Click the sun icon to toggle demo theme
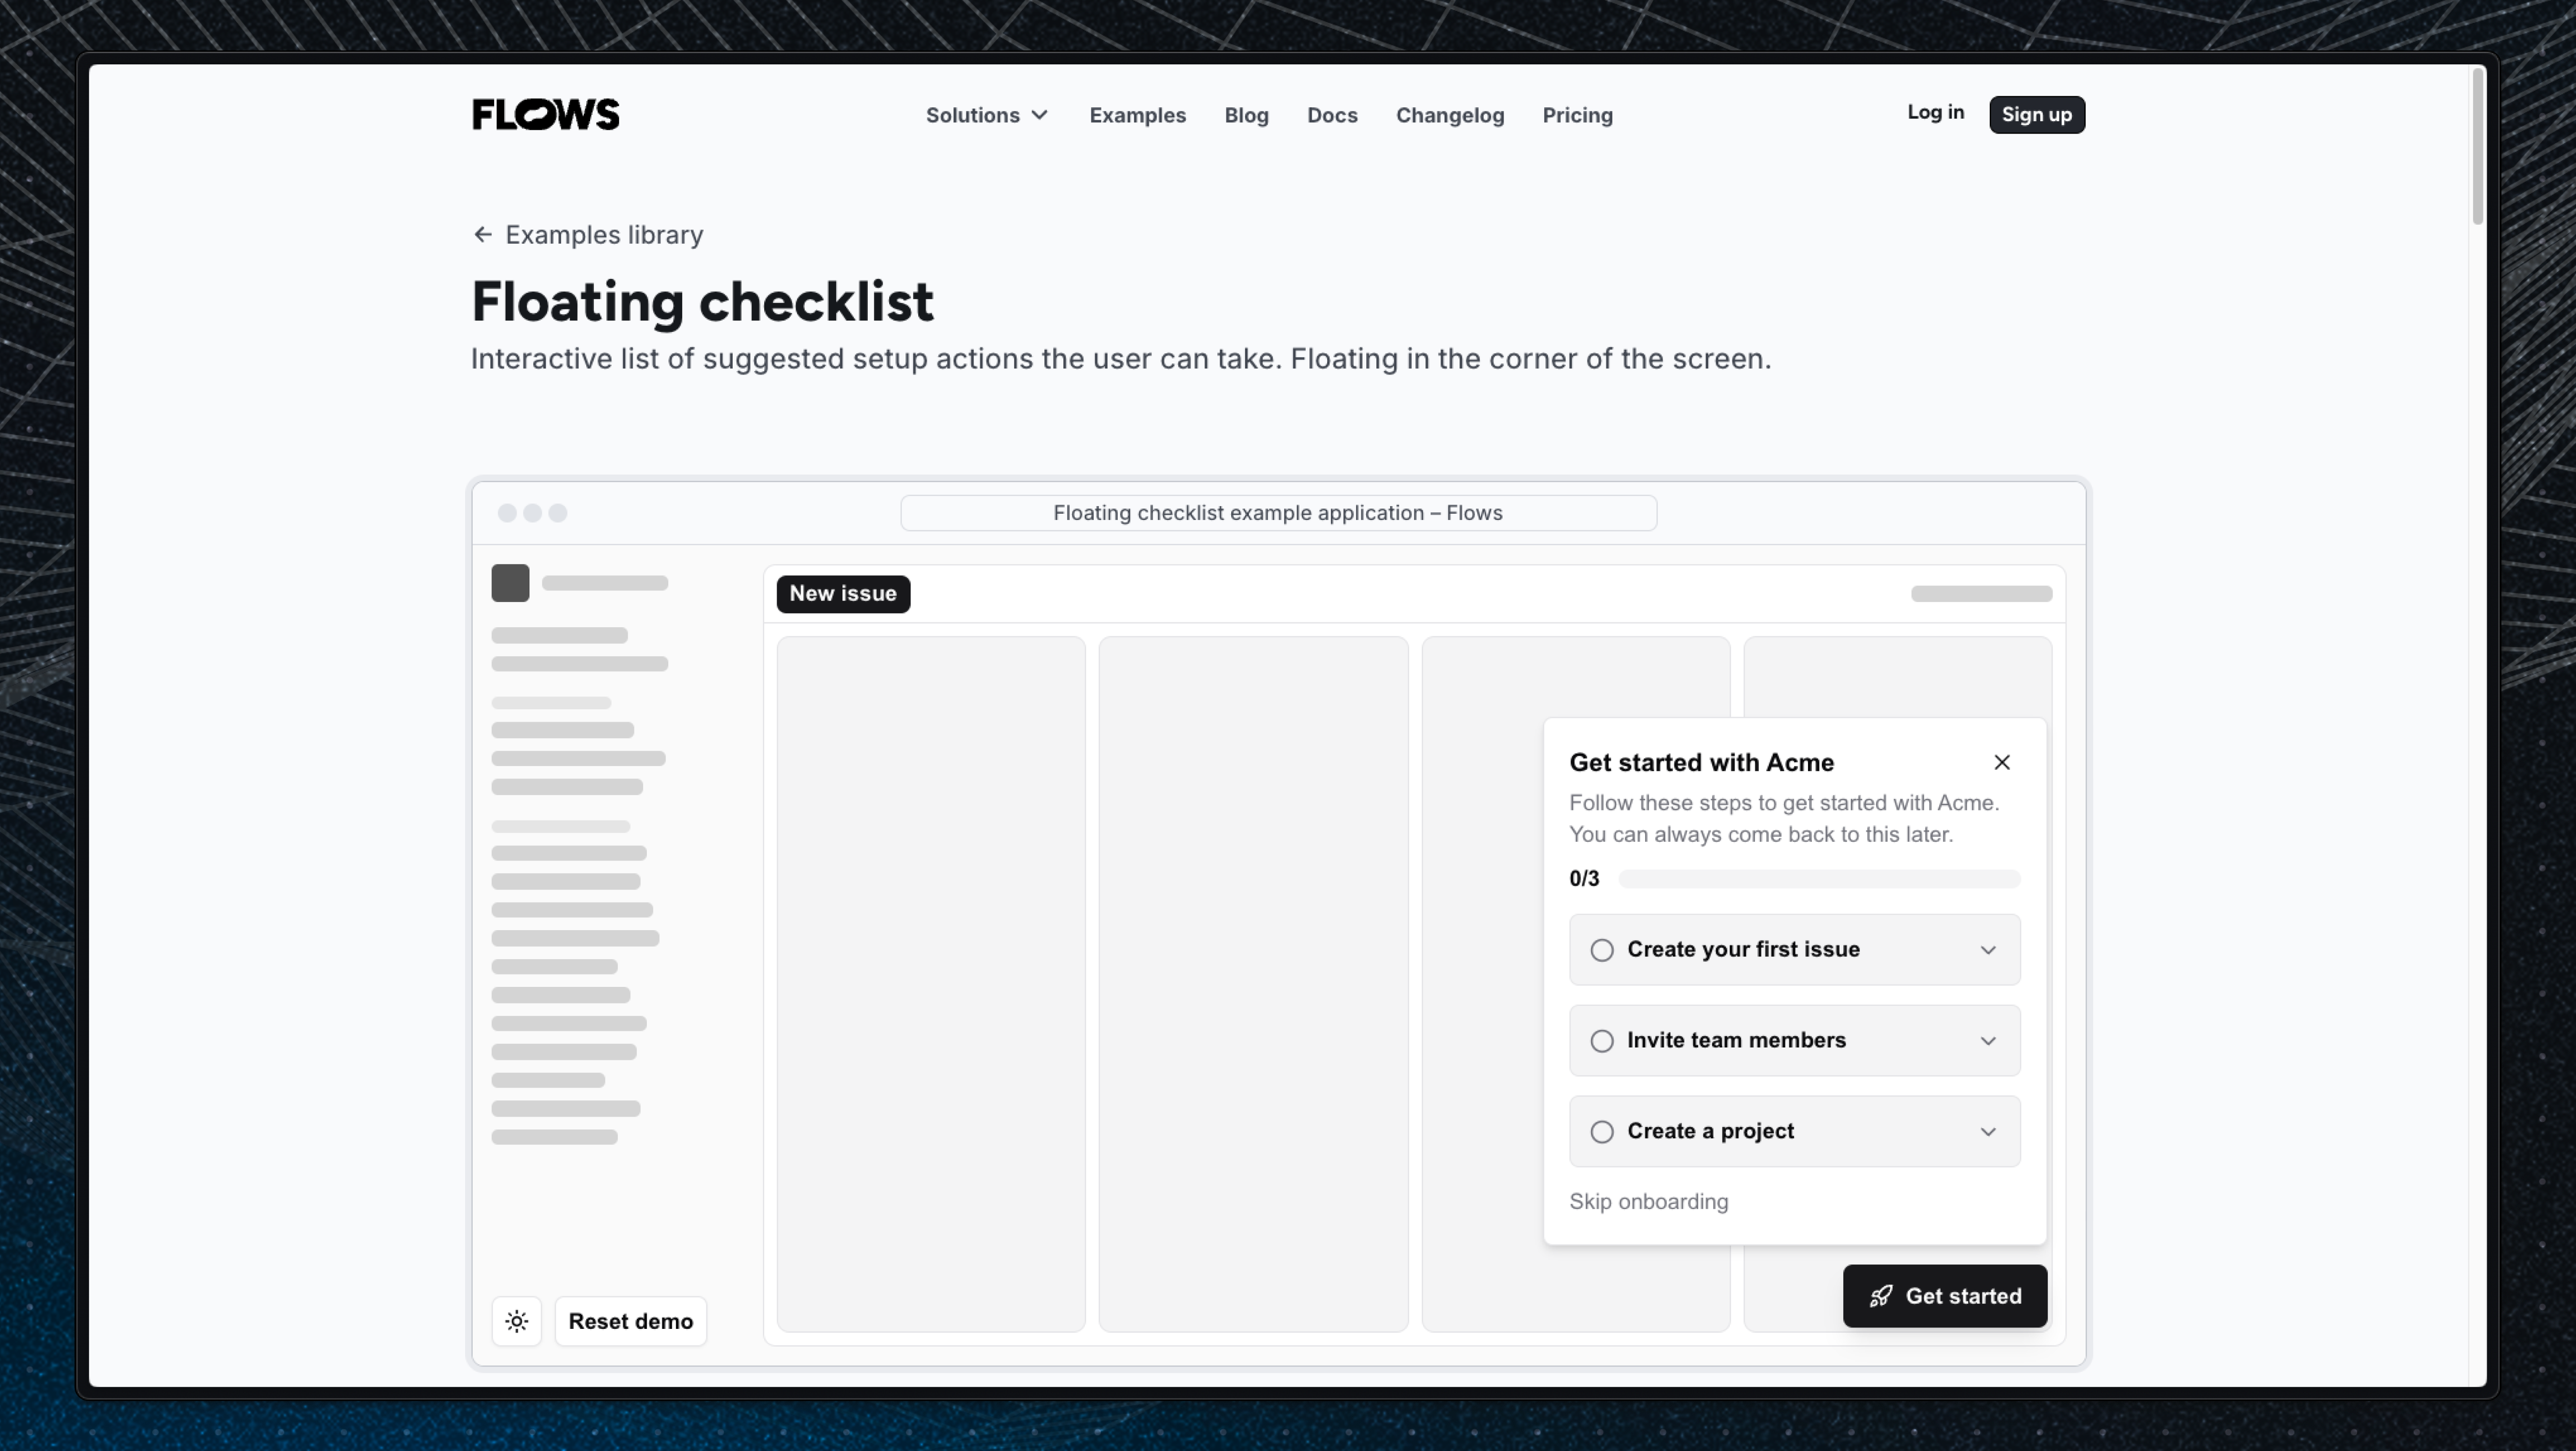This screenshot has width=2576, height=1451. (516, 1321)
